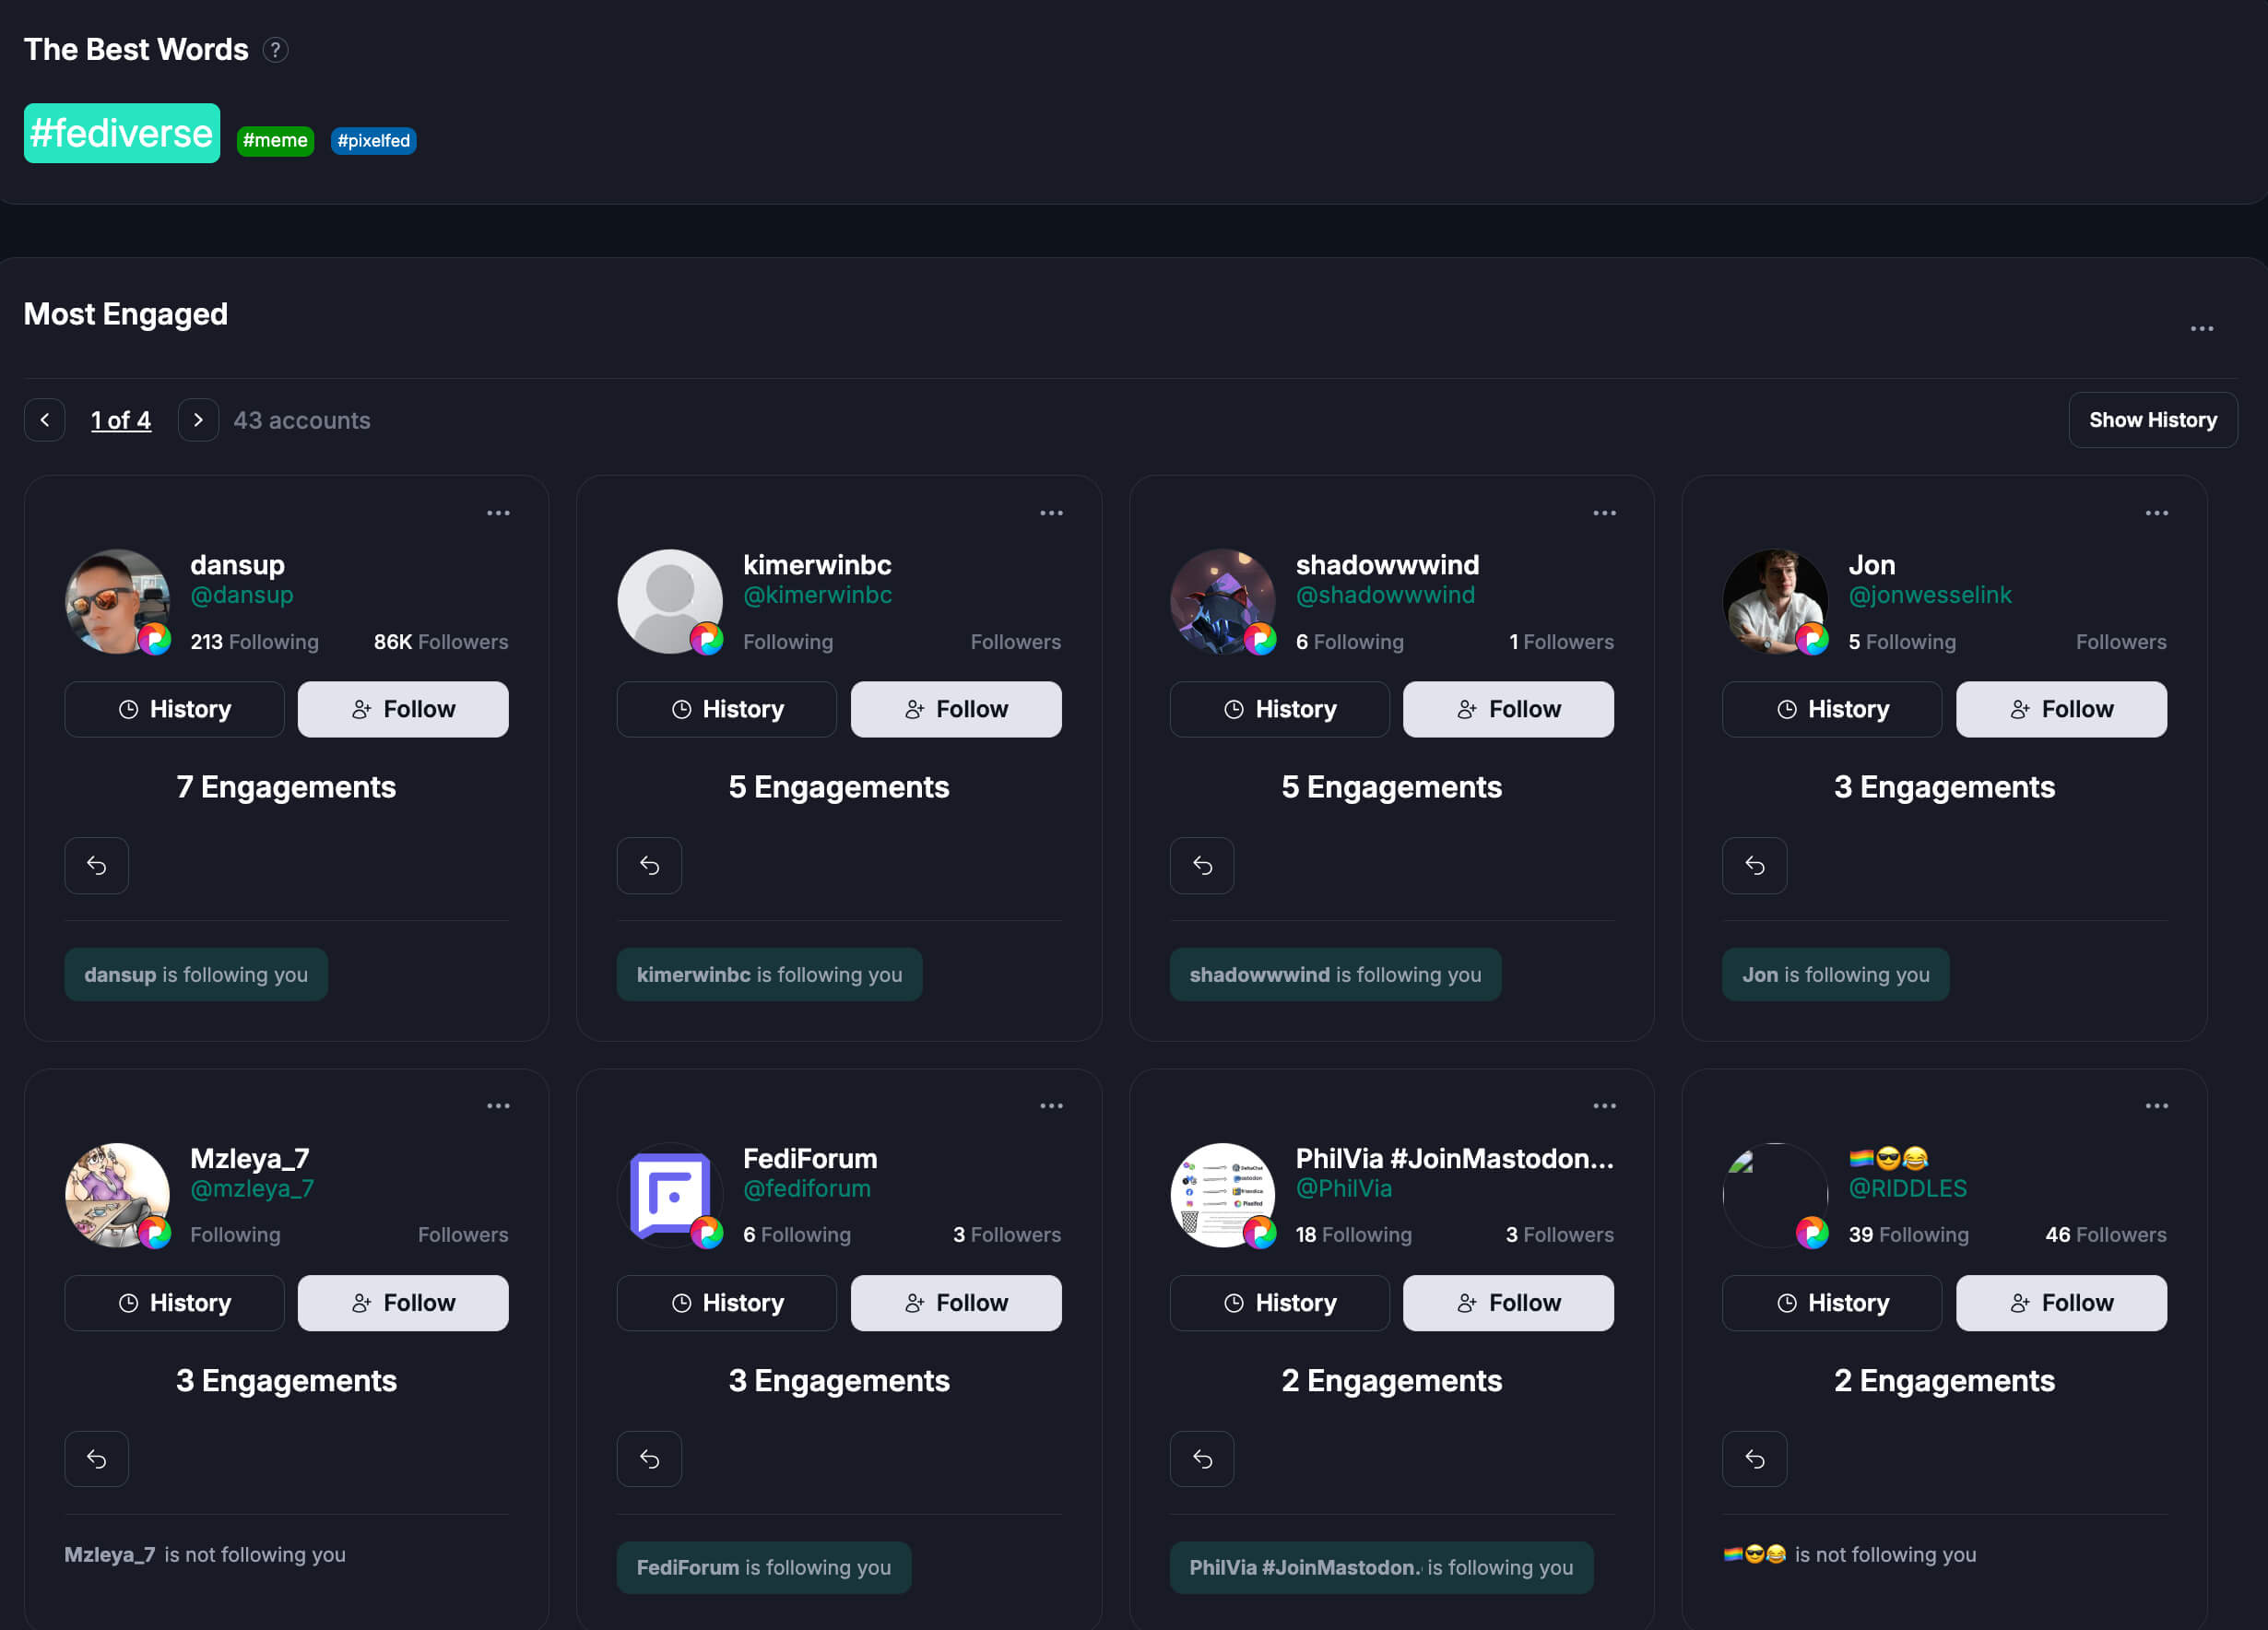
Task: Open the @jonwesselink profile handle link
Action: tap(1929, 595)
